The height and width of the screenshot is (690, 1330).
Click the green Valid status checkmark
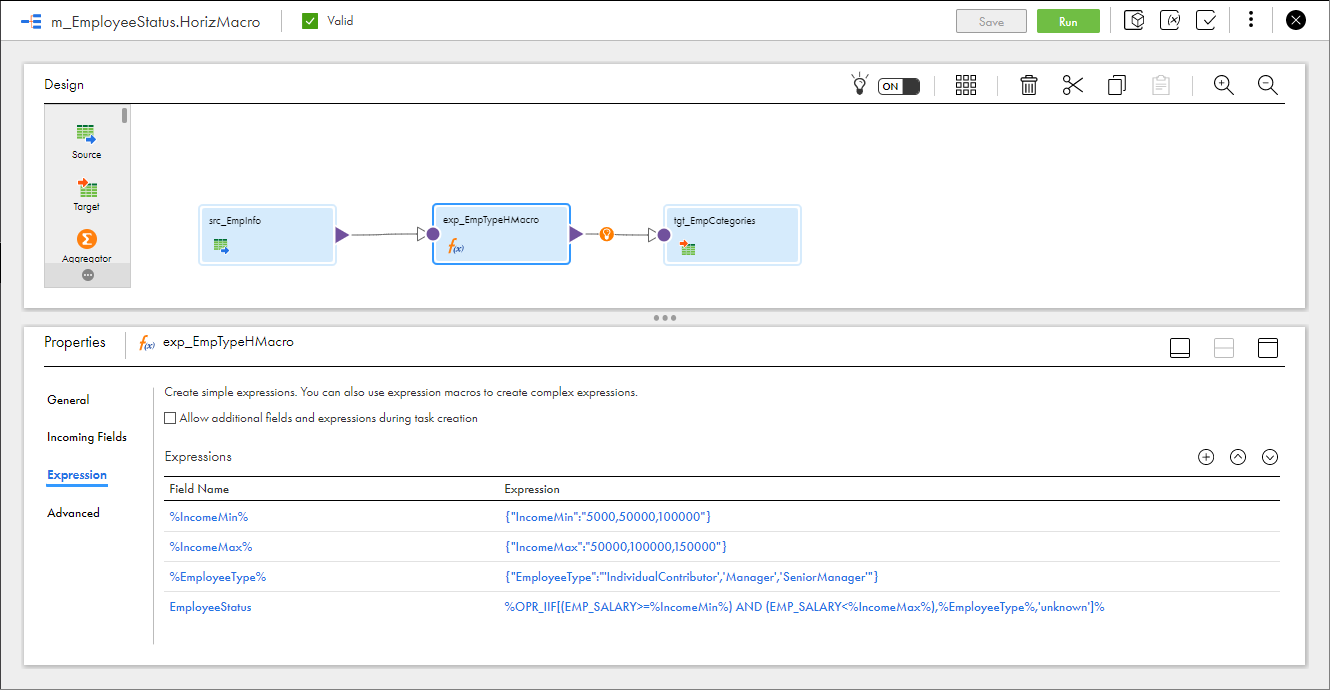coord(310,21)
